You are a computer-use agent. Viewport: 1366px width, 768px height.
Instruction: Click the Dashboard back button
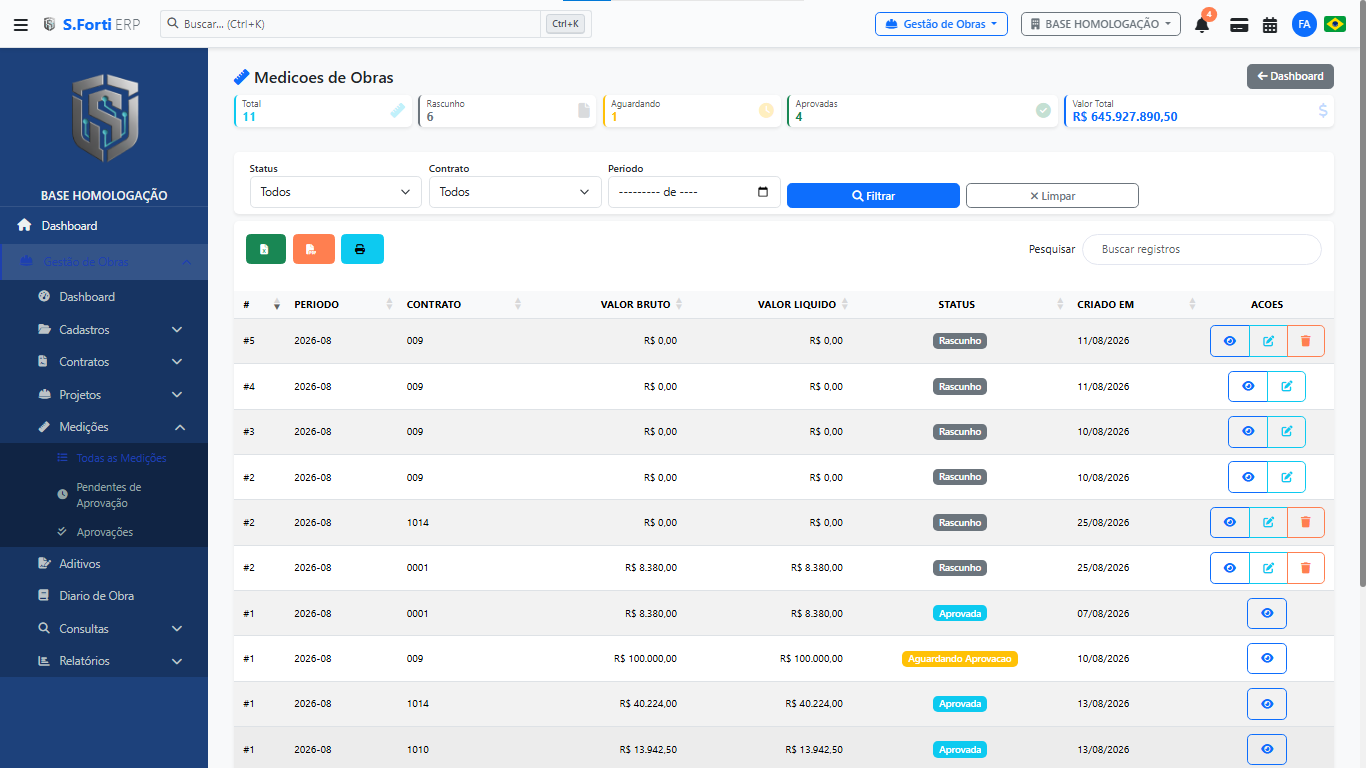tap(1290, 76)
